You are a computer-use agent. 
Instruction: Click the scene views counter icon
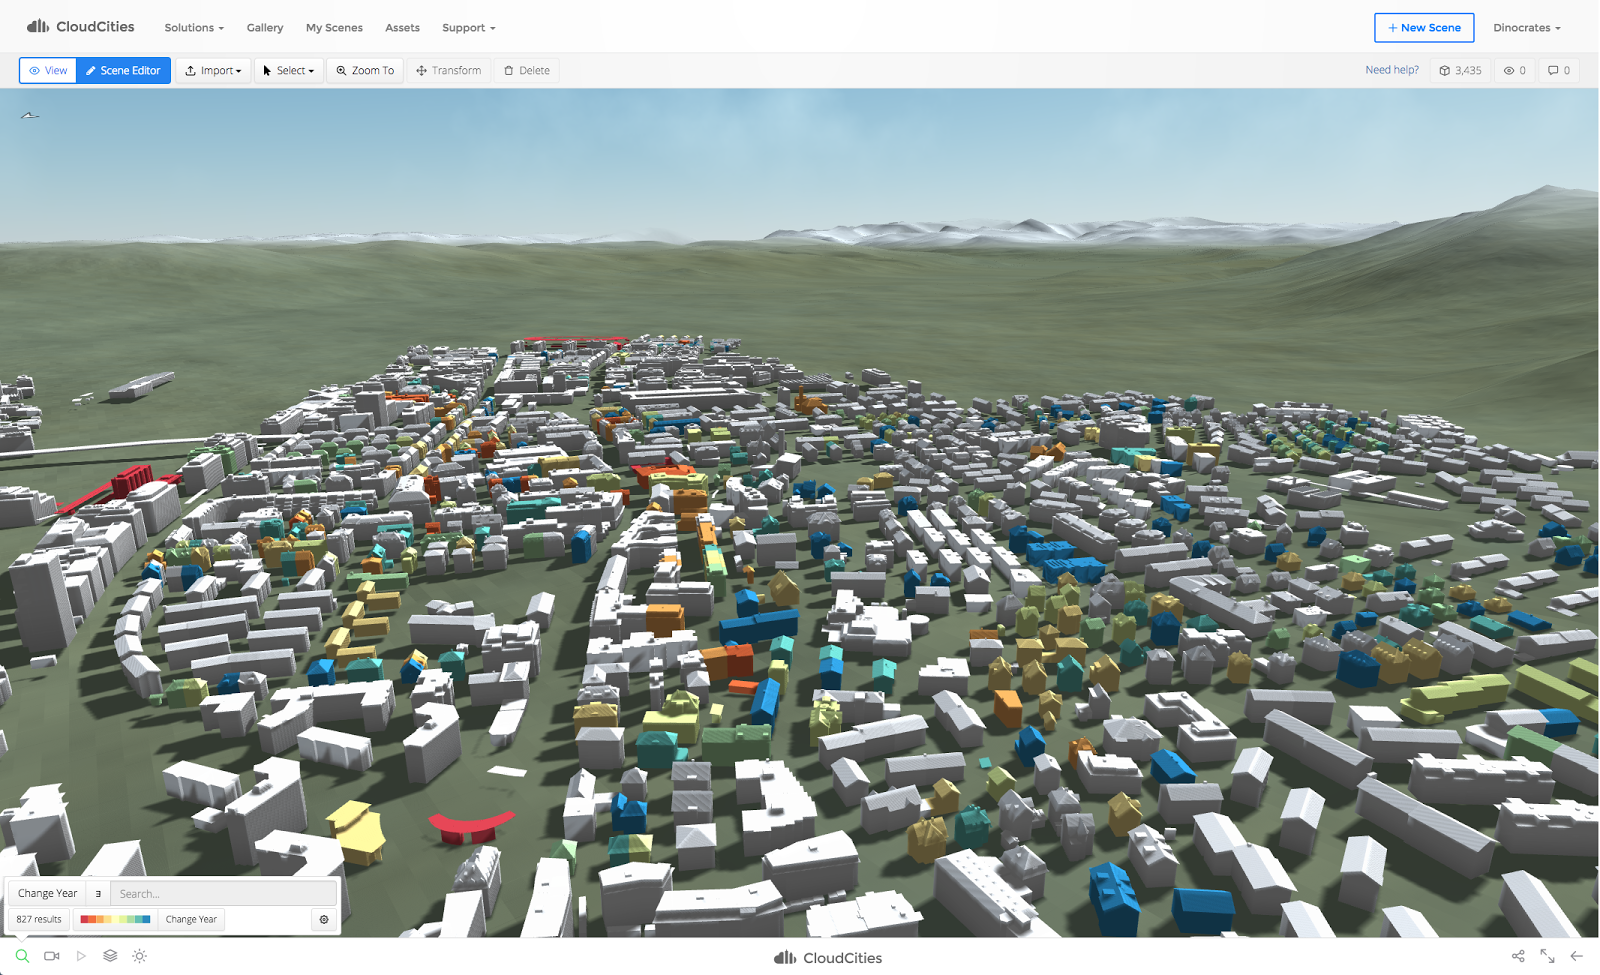pos(1460,70)
